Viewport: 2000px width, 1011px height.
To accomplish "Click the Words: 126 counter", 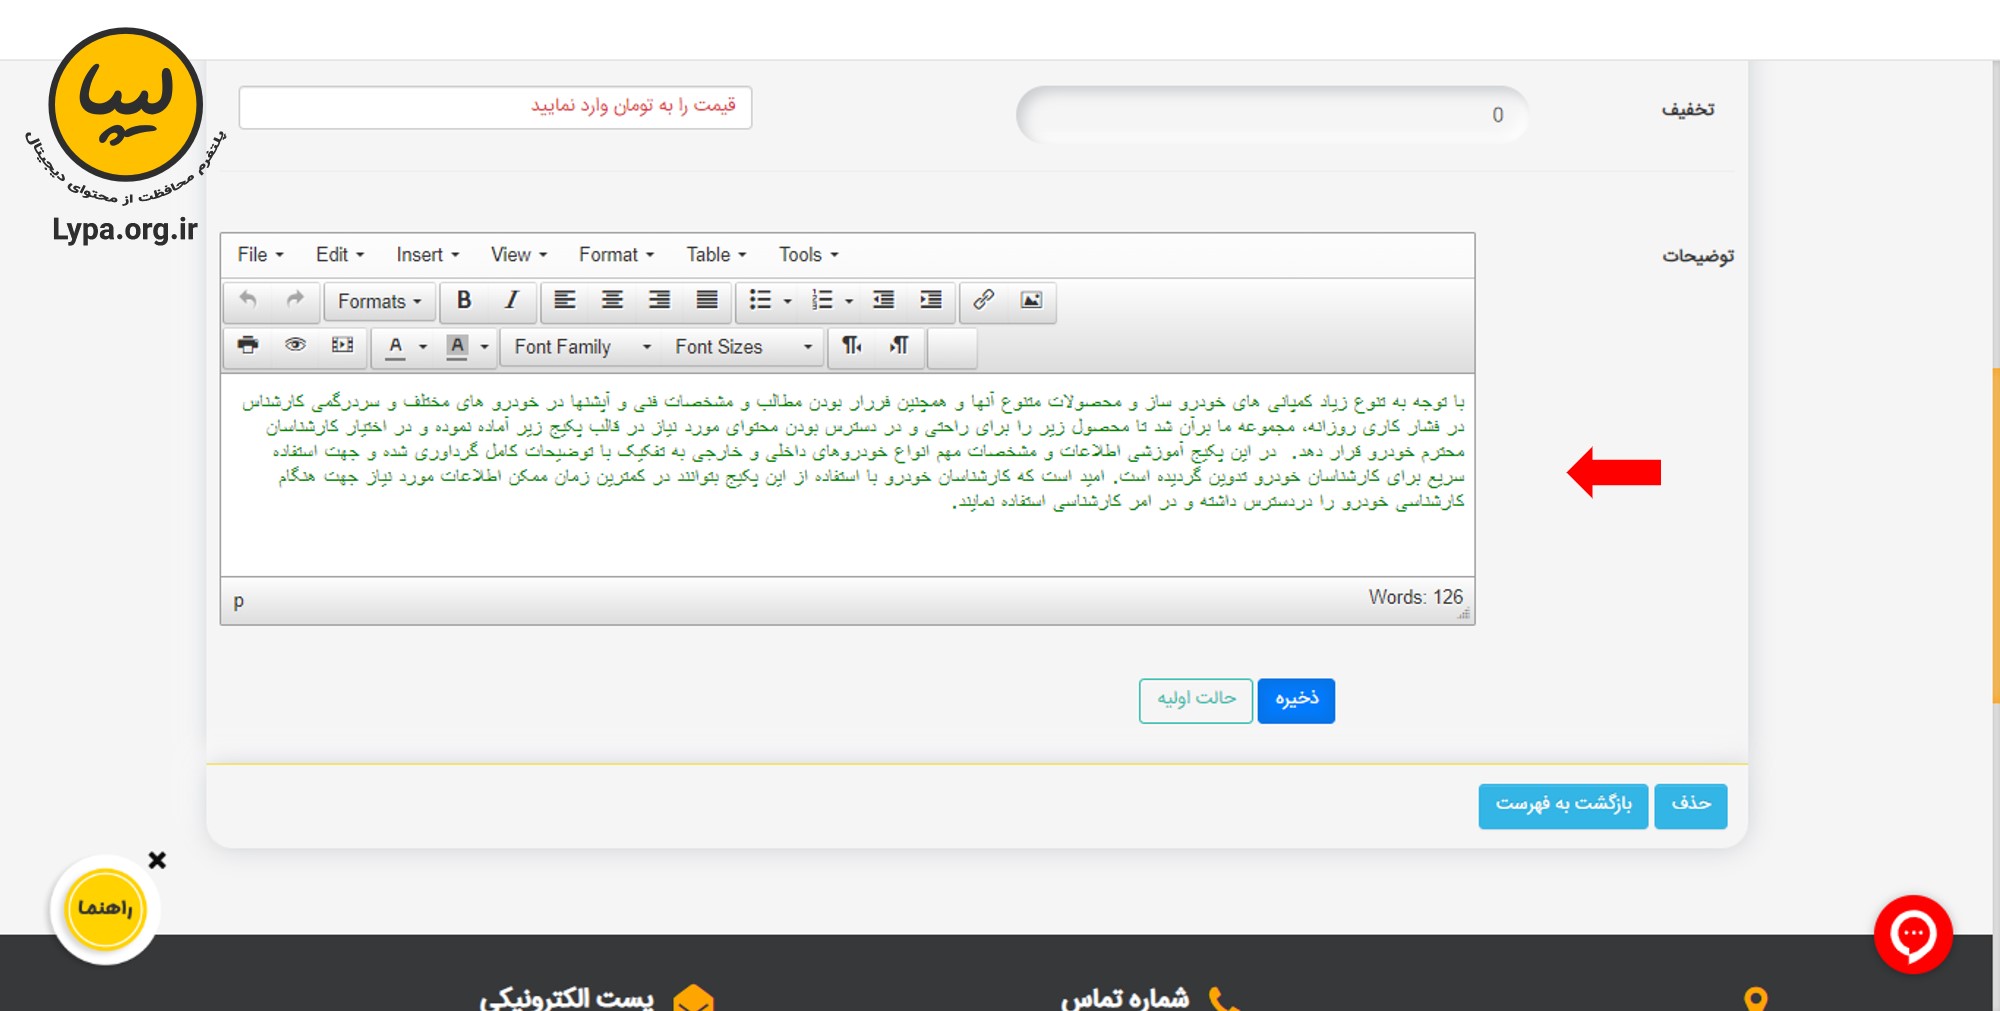I will click(1415, 597).
